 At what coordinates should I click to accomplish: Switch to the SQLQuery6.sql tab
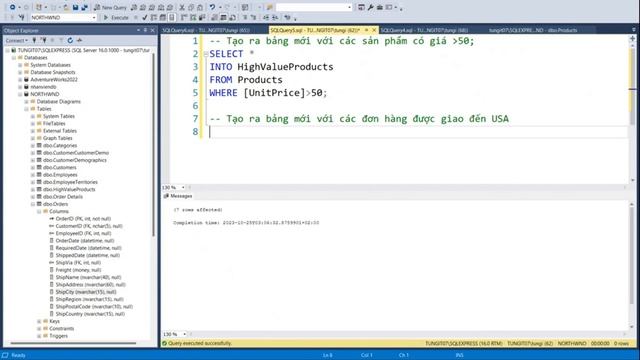coord(206,30)
